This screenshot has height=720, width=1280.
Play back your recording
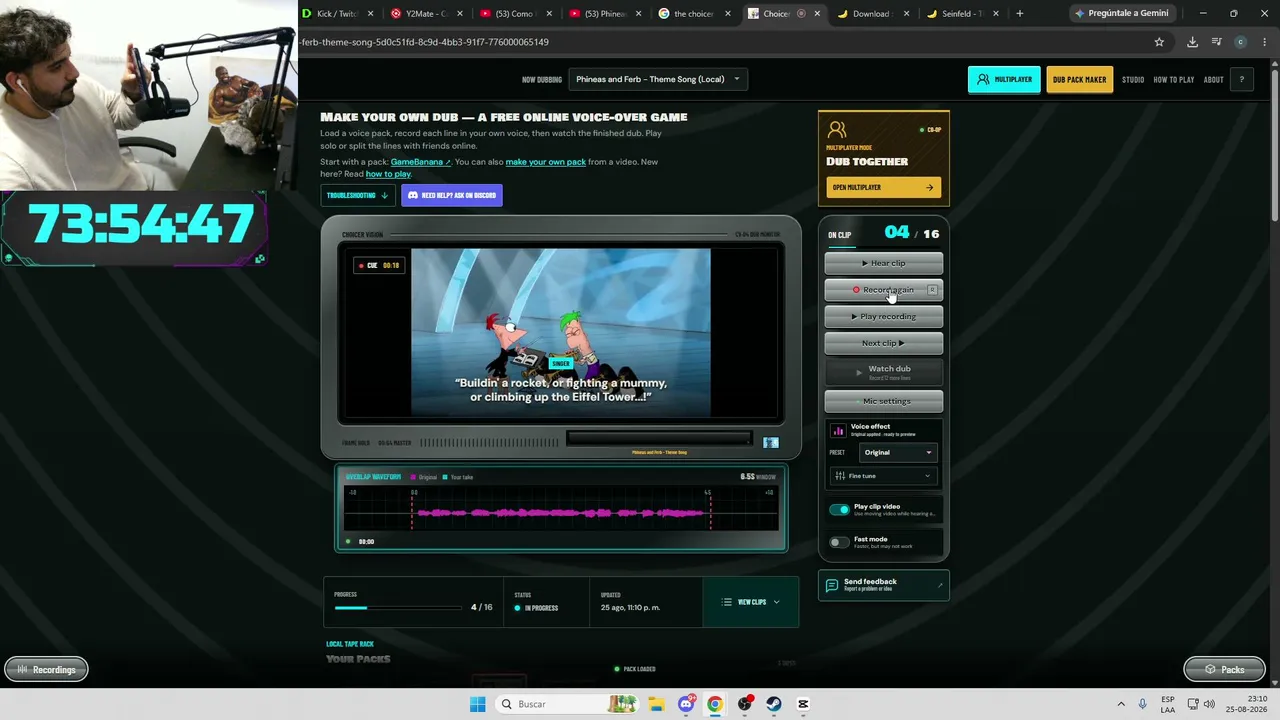tap(883, 316)
